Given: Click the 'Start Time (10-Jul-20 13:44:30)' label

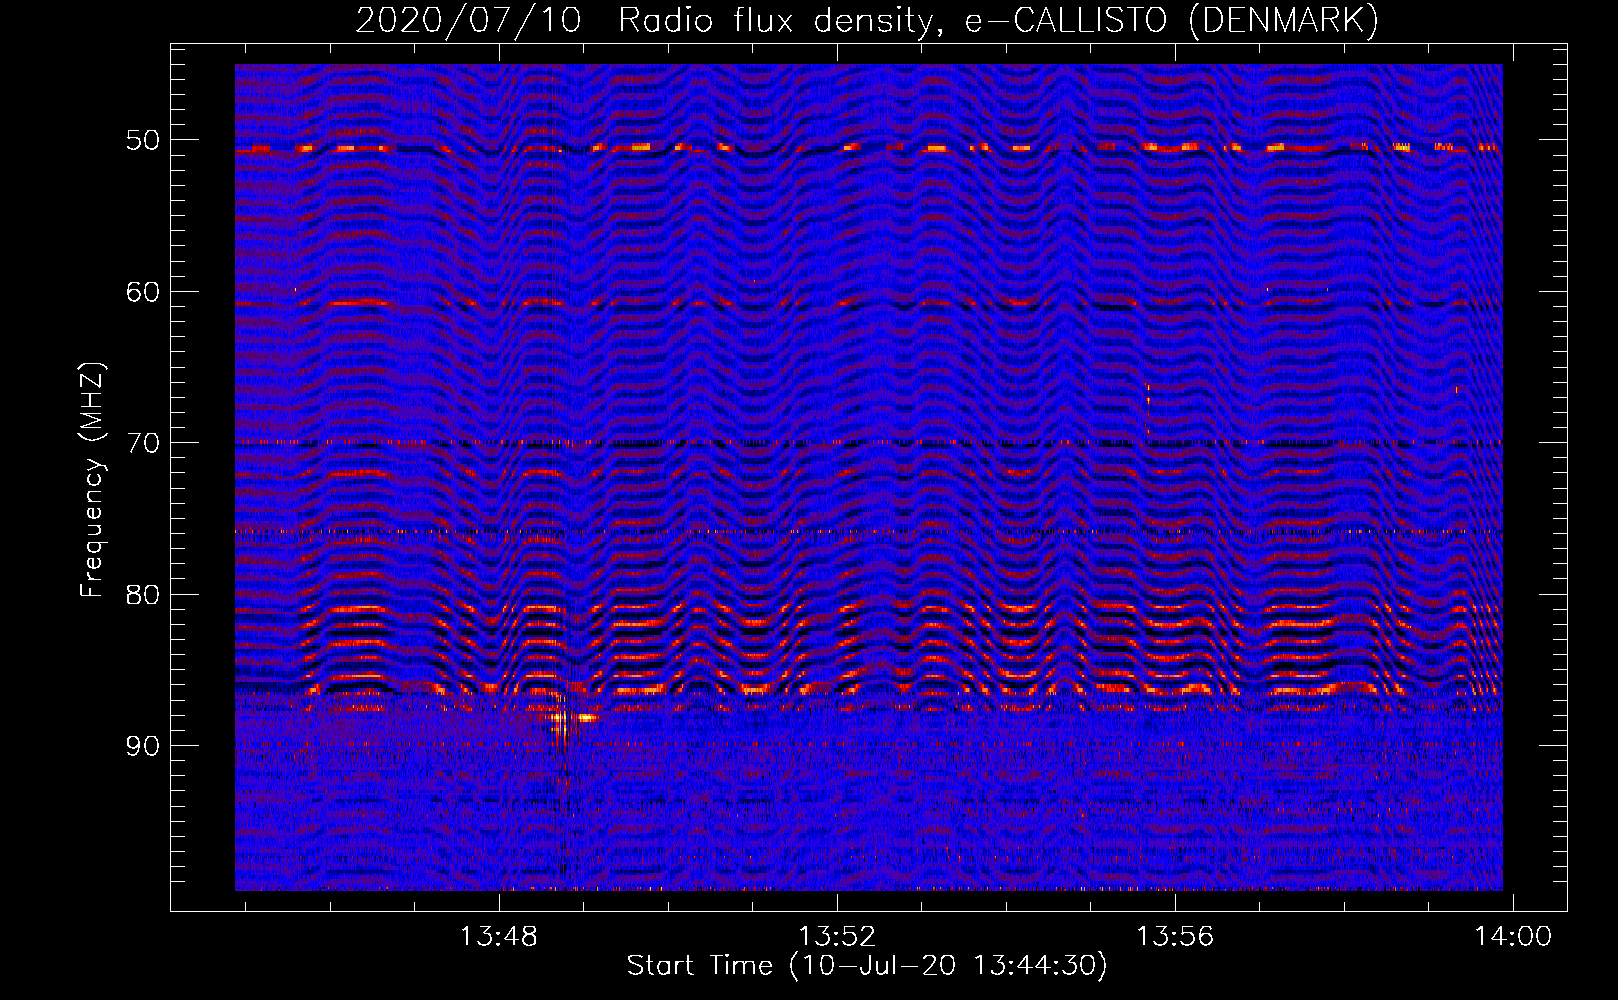Looking at the screenshot, I should click(867, 966).
